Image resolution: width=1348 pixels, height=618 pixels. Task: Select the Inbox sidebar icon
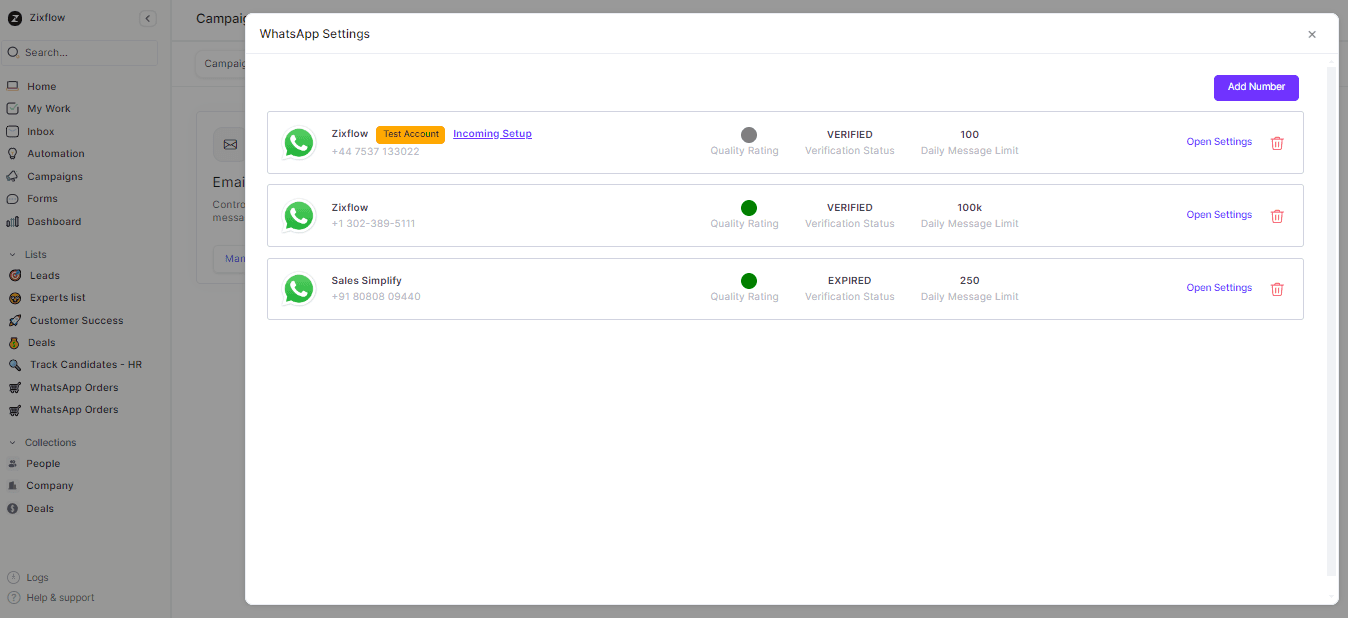(13, 131)
